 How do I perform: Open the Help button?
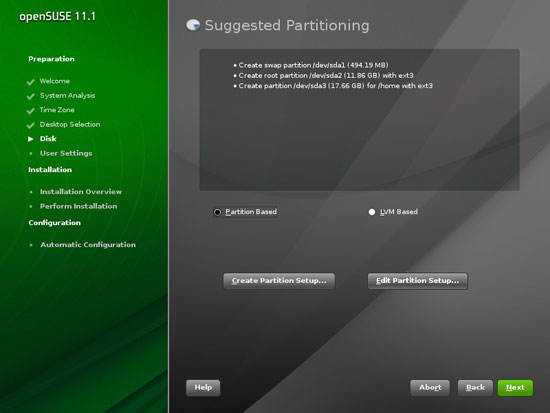[x=203, y=388]
